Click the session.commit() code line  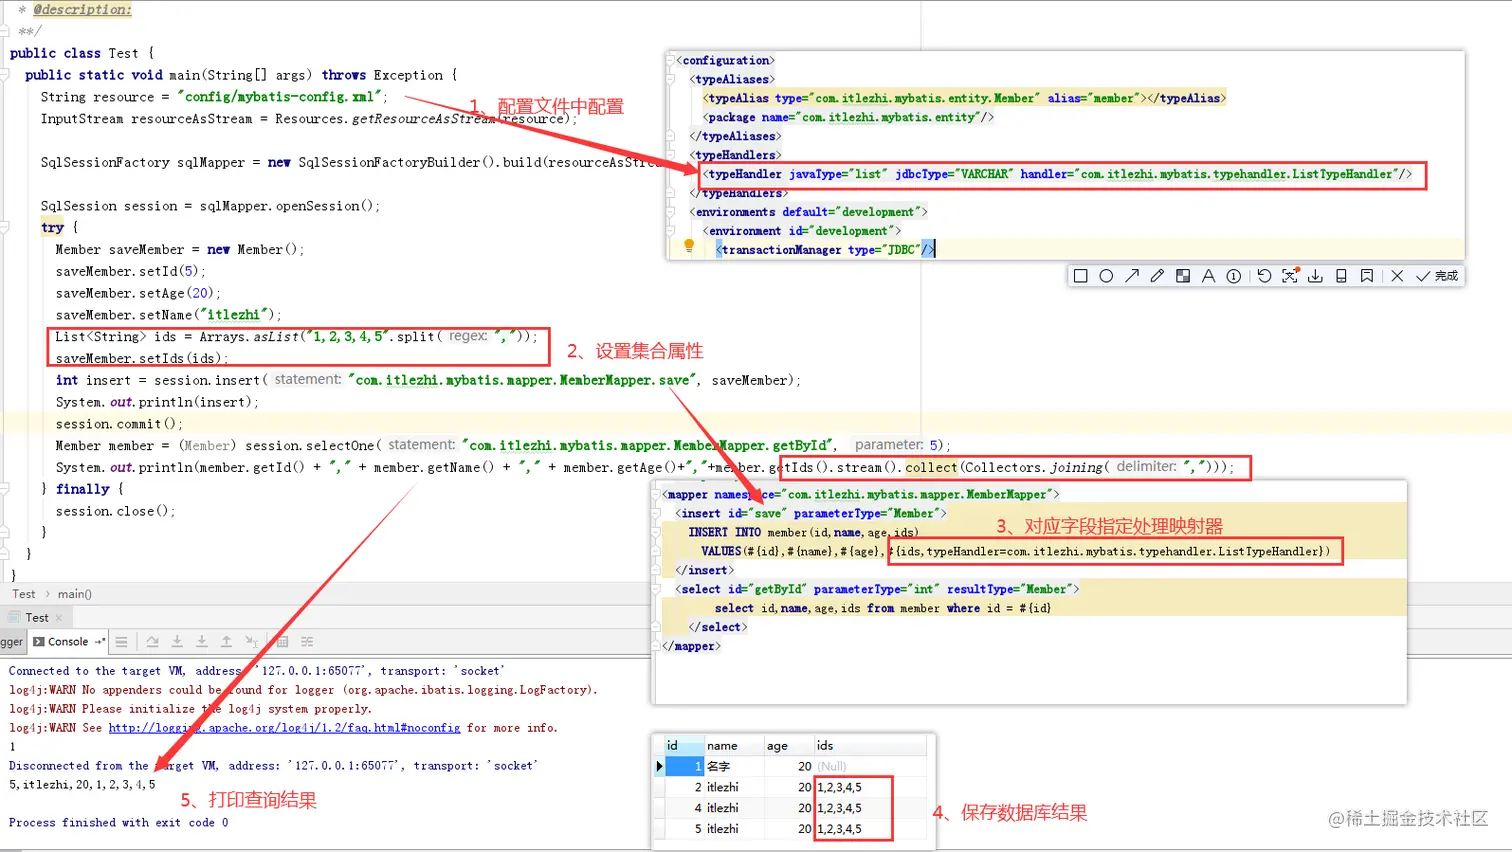pyautogui.click(x=119, y=424)
